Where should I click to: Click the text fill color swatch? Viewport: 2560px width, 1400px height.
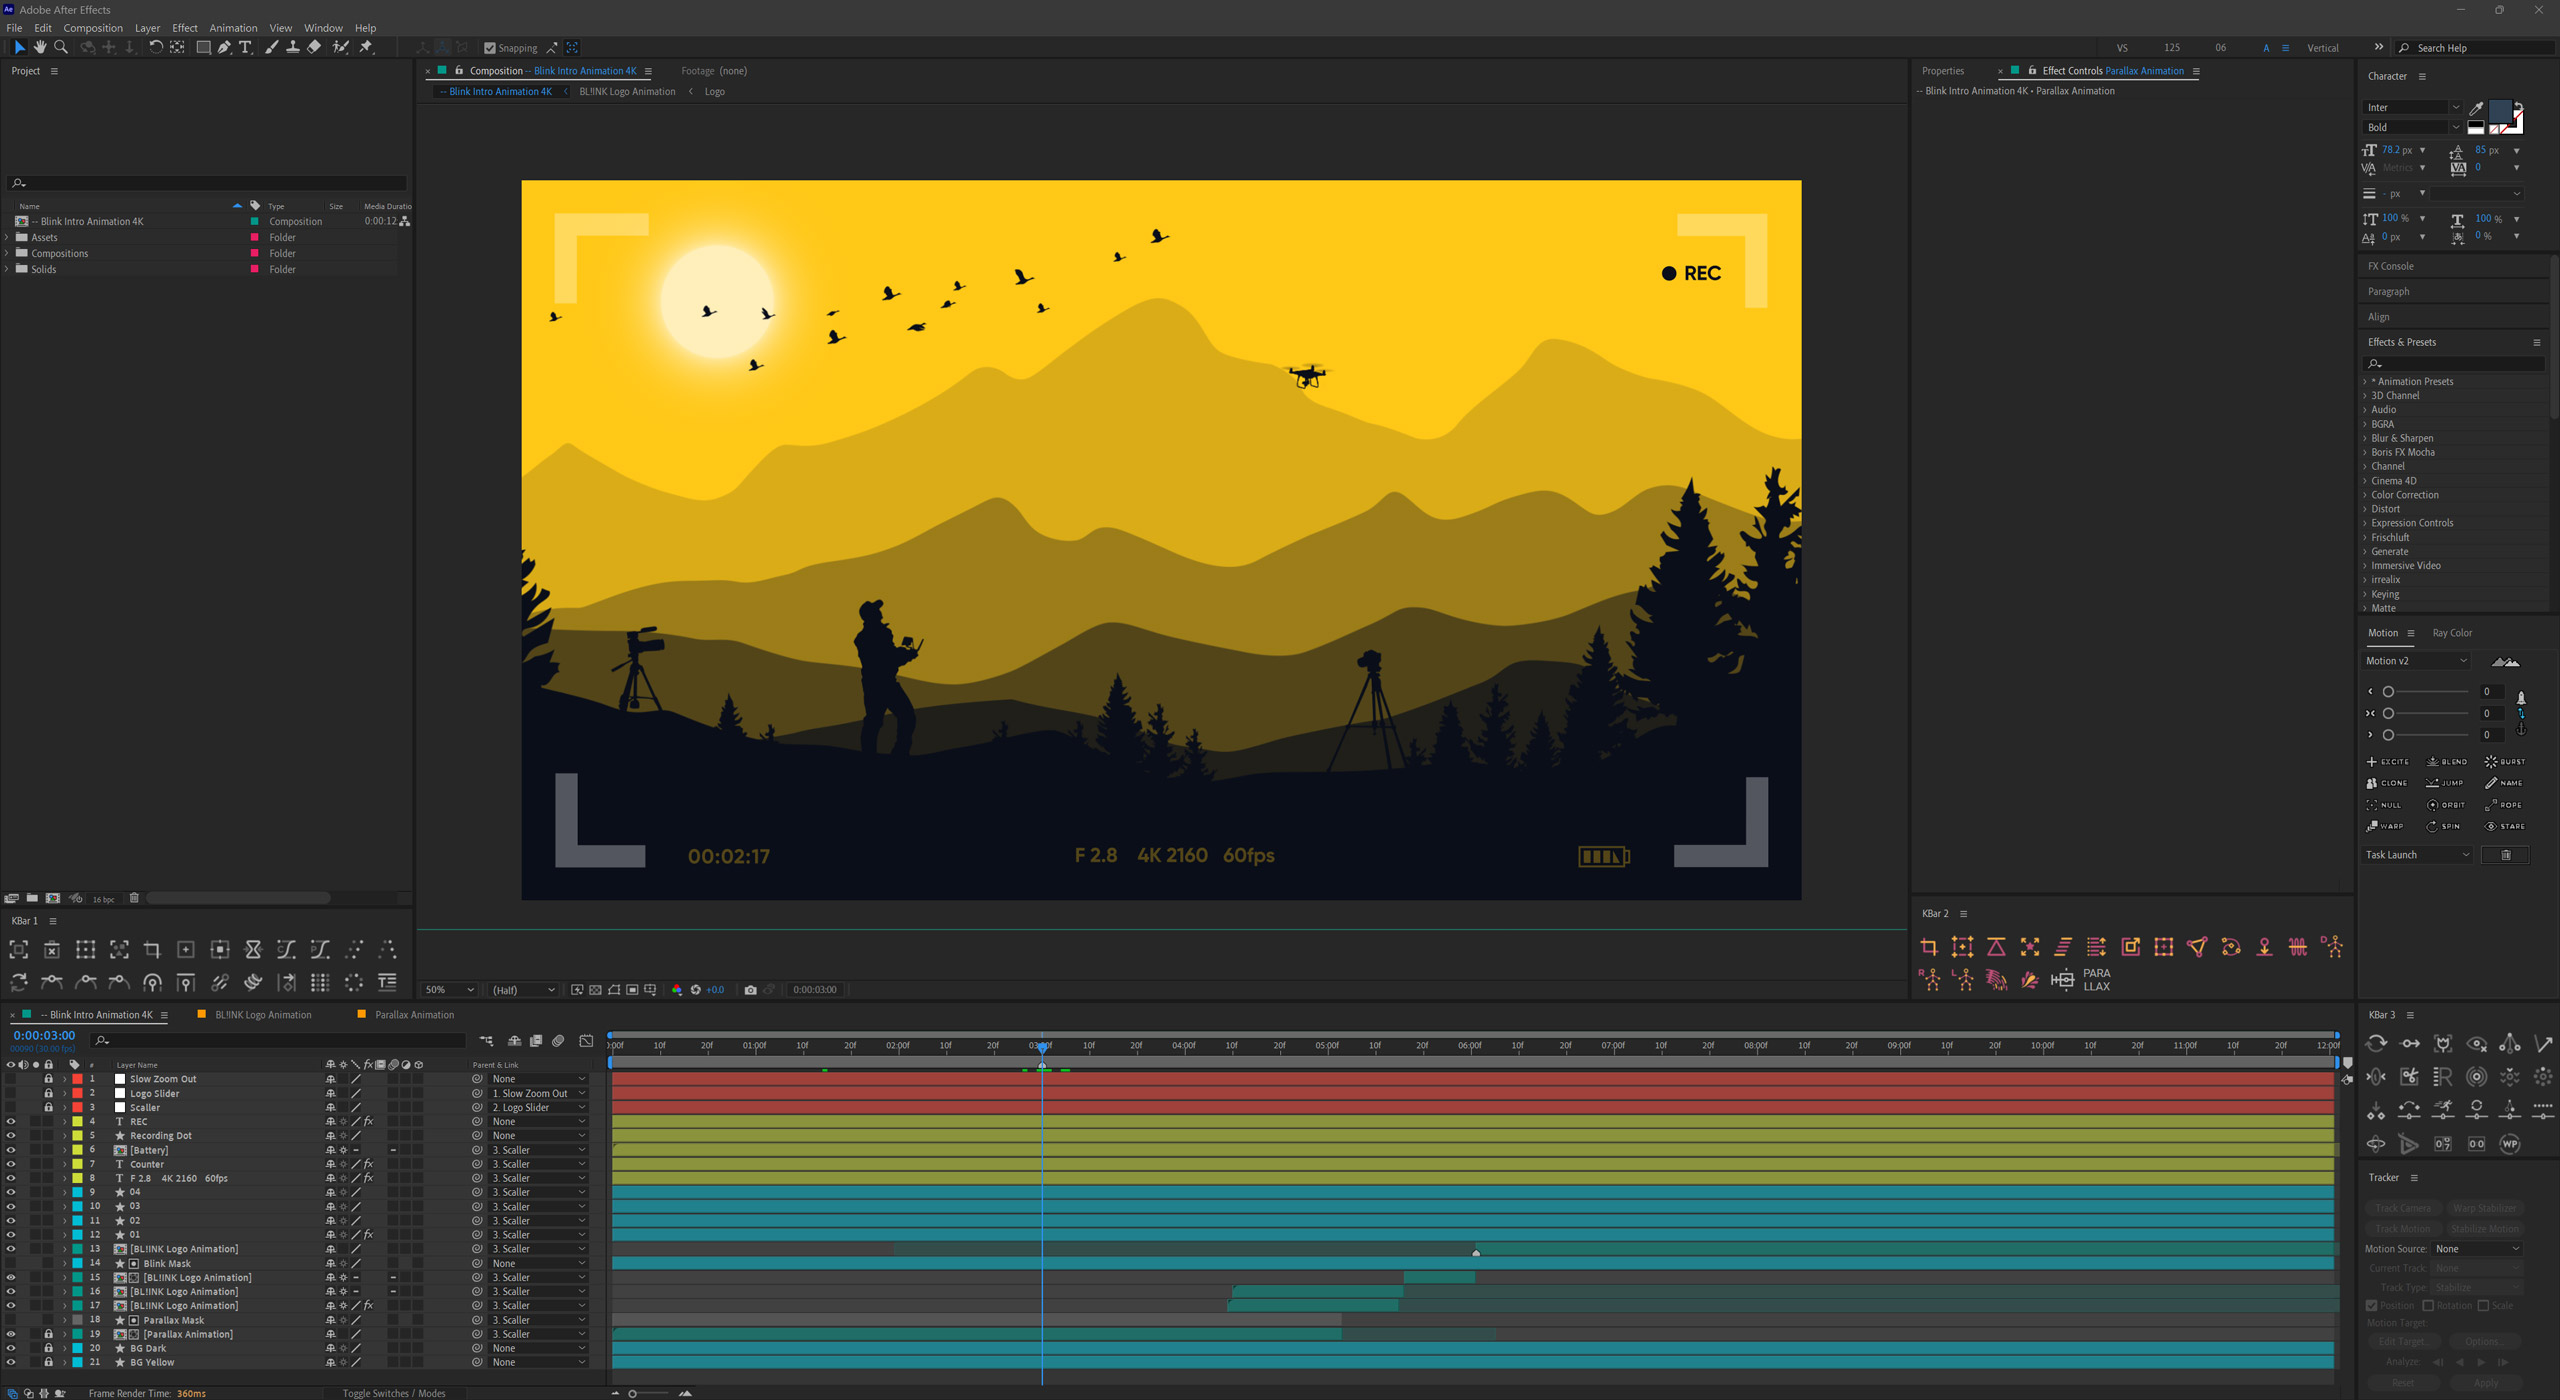pyautogui.click(x=2499, y=111)
